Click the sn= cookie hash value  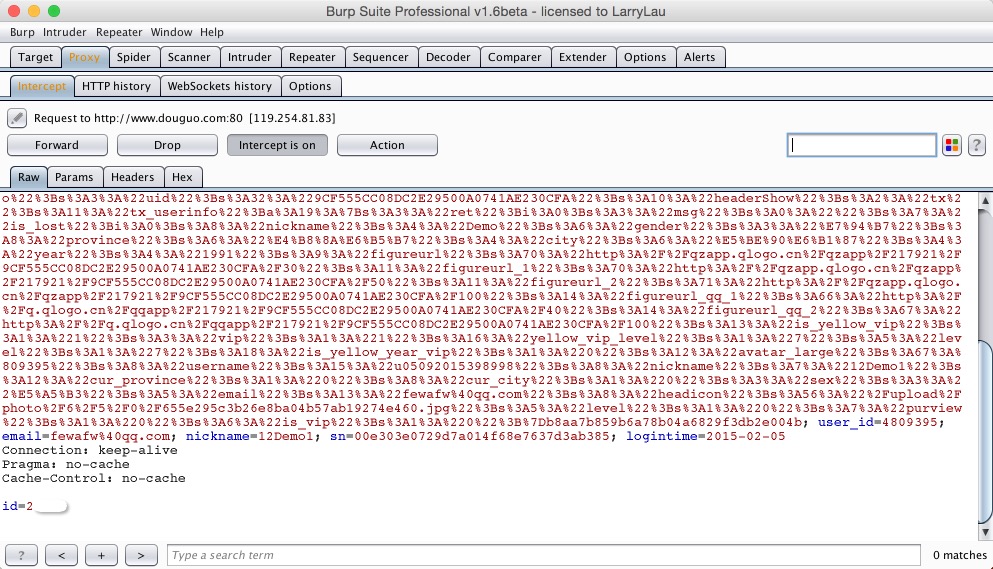(470, 437)
